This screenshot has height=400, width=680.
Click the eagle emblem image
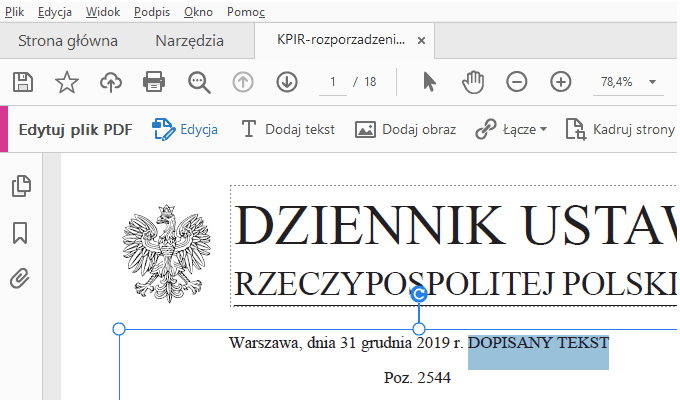coord(167,253)
